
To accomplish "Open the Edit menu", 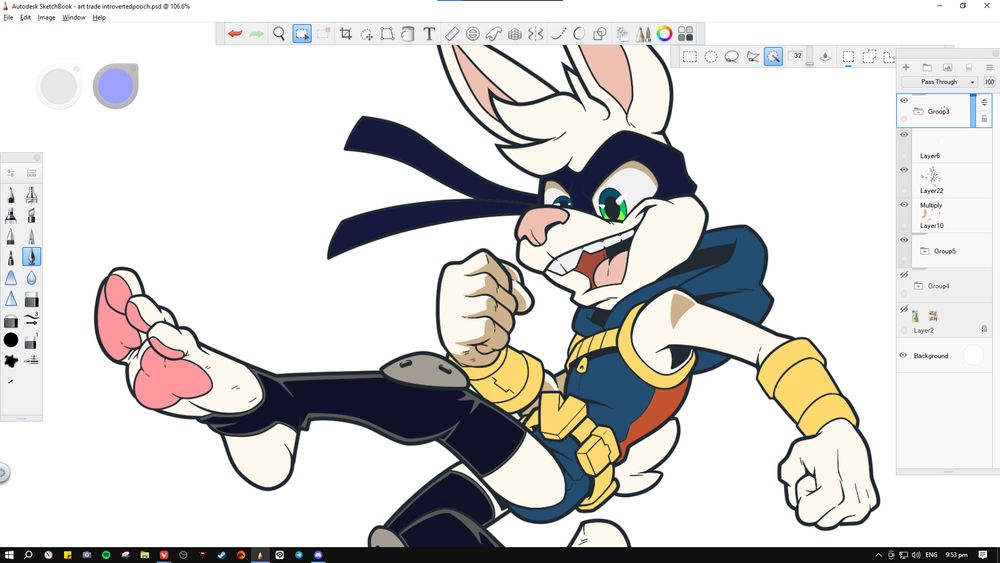I will pyautogui.click(x=25, y=17).
